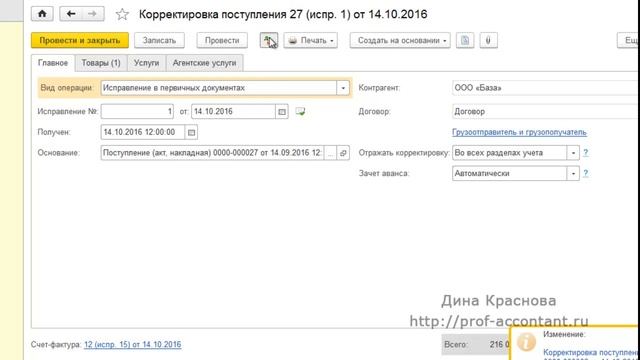Click the green status icon after the date

[300, 111]
